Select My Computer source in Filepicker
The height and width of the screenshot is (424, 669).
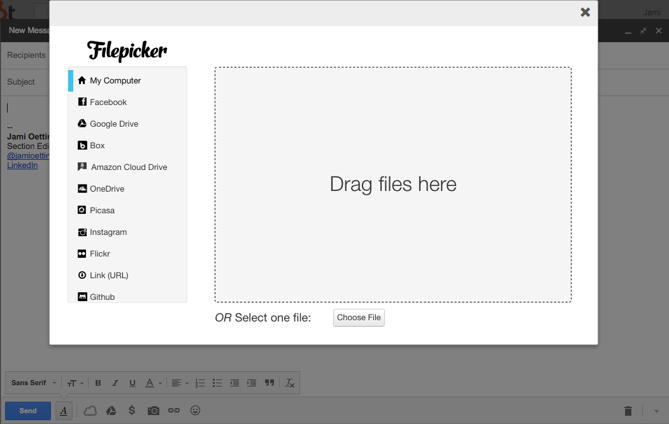tap(127, 81)
